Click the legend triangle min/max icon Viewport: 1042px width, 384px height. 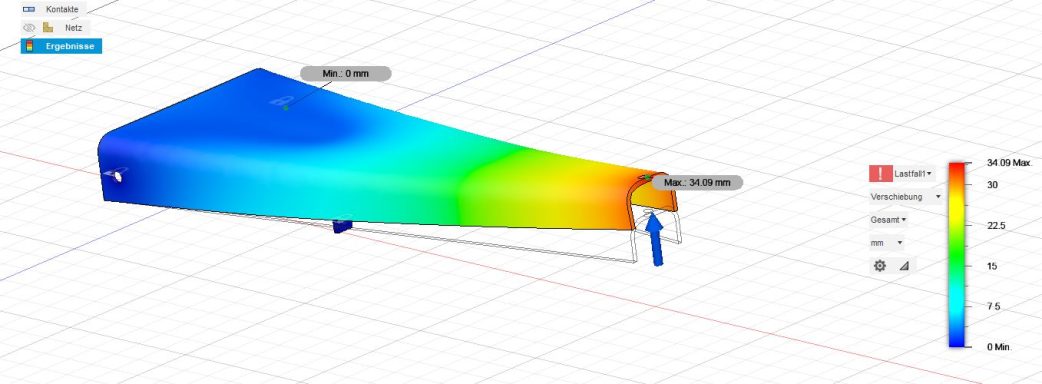904,266
